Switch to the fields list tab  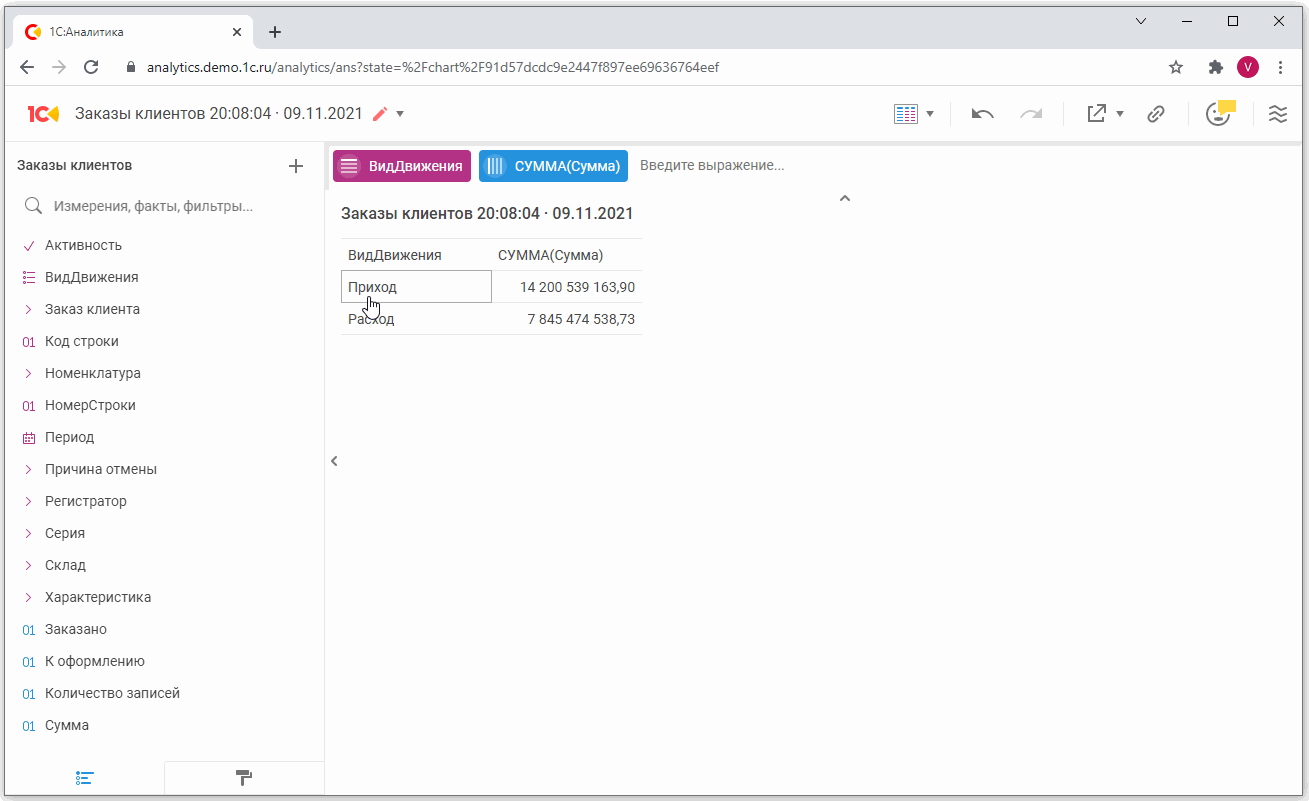coord(85,778)
